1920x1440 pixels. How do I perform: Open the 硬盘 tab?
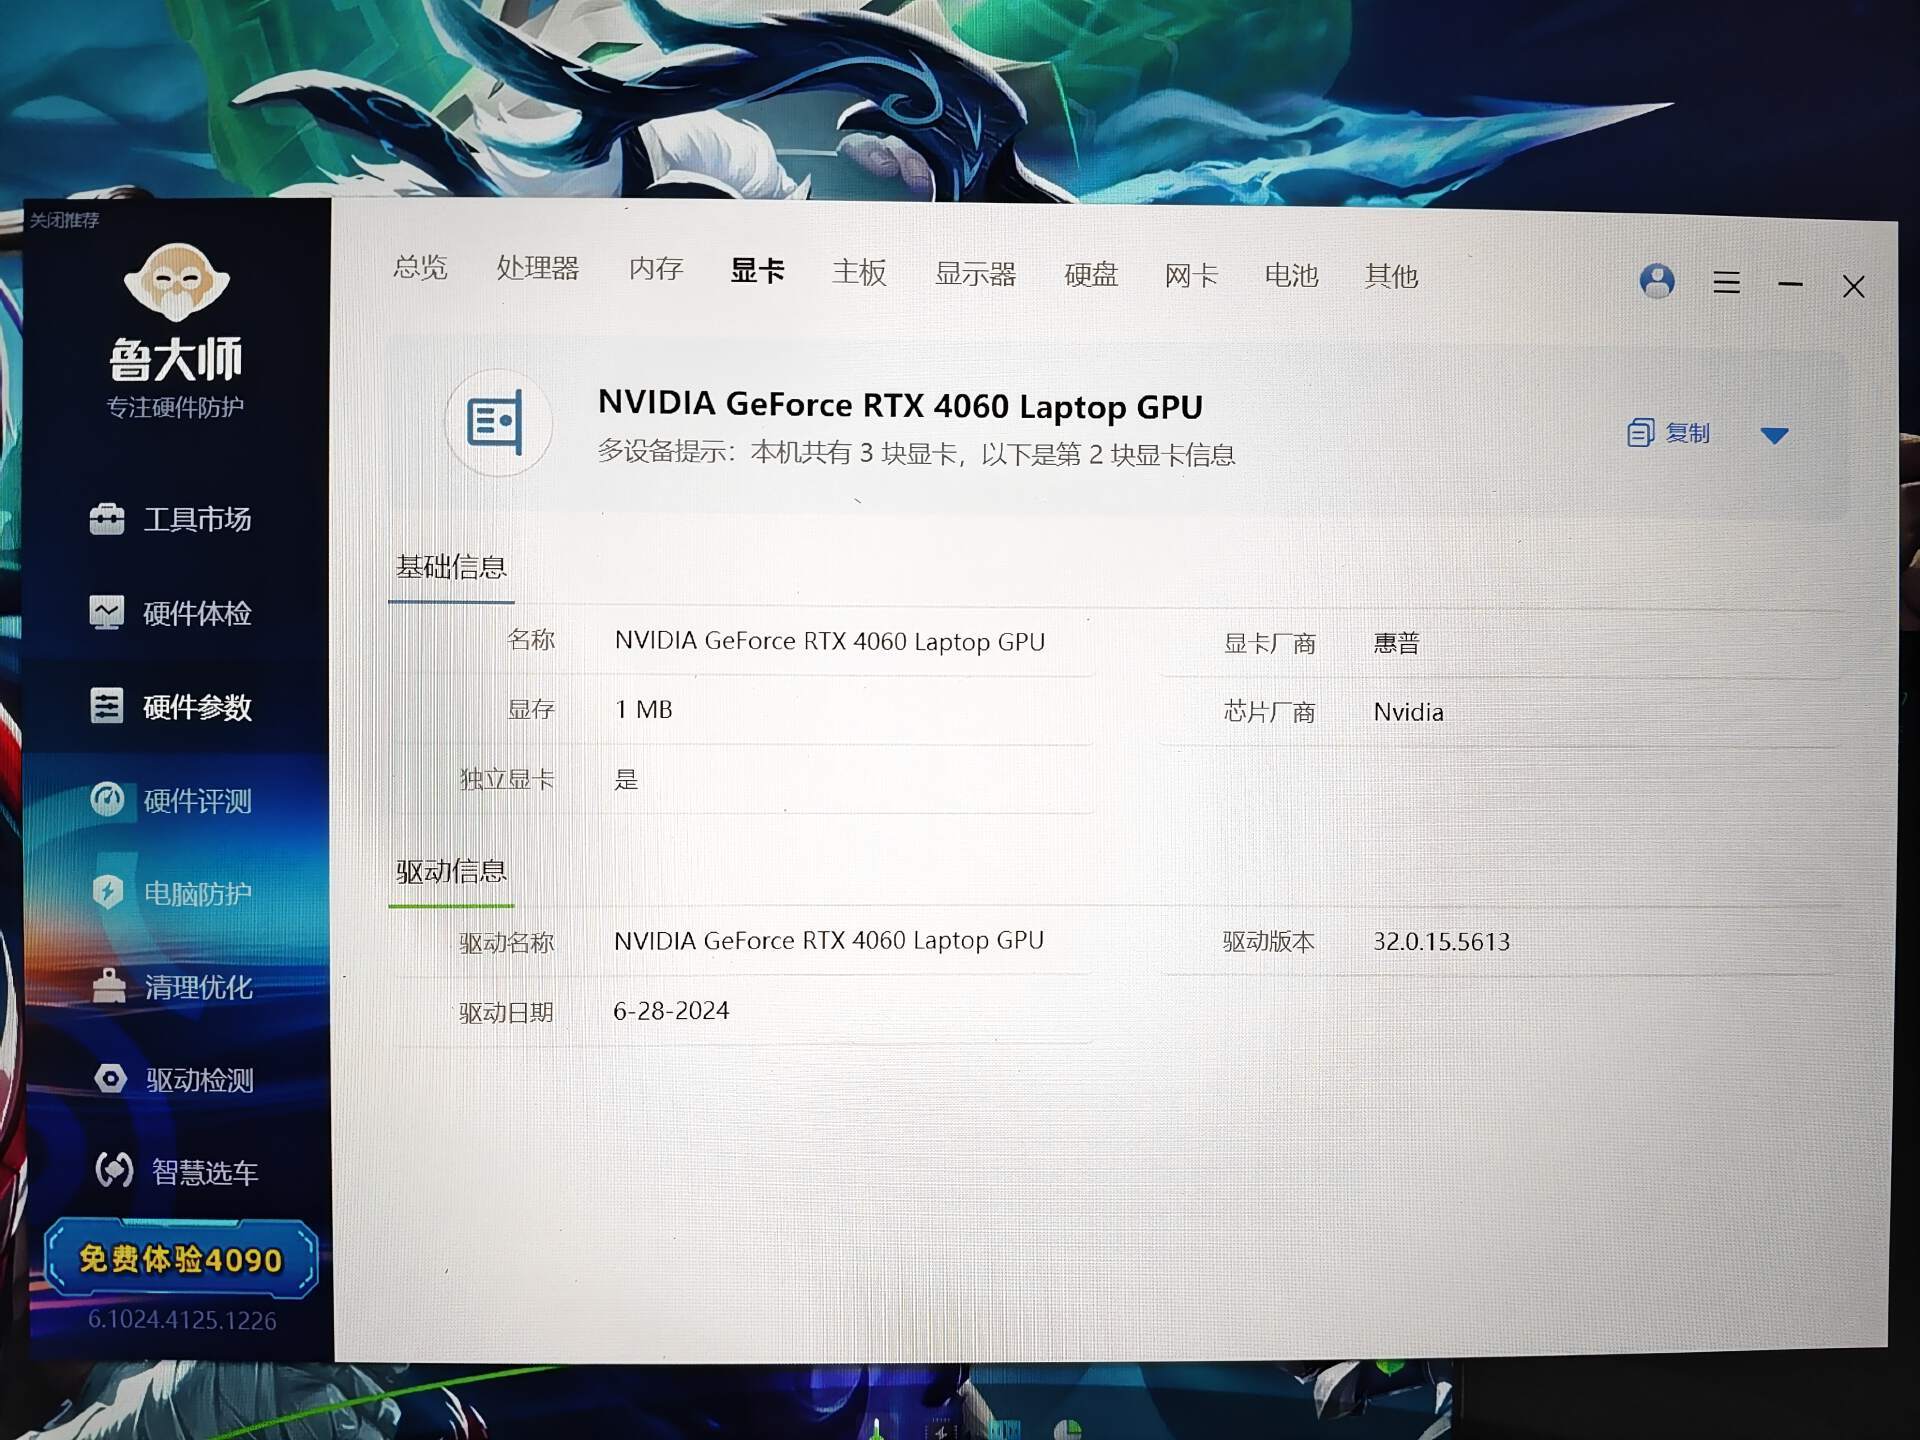click(1090, 275)
